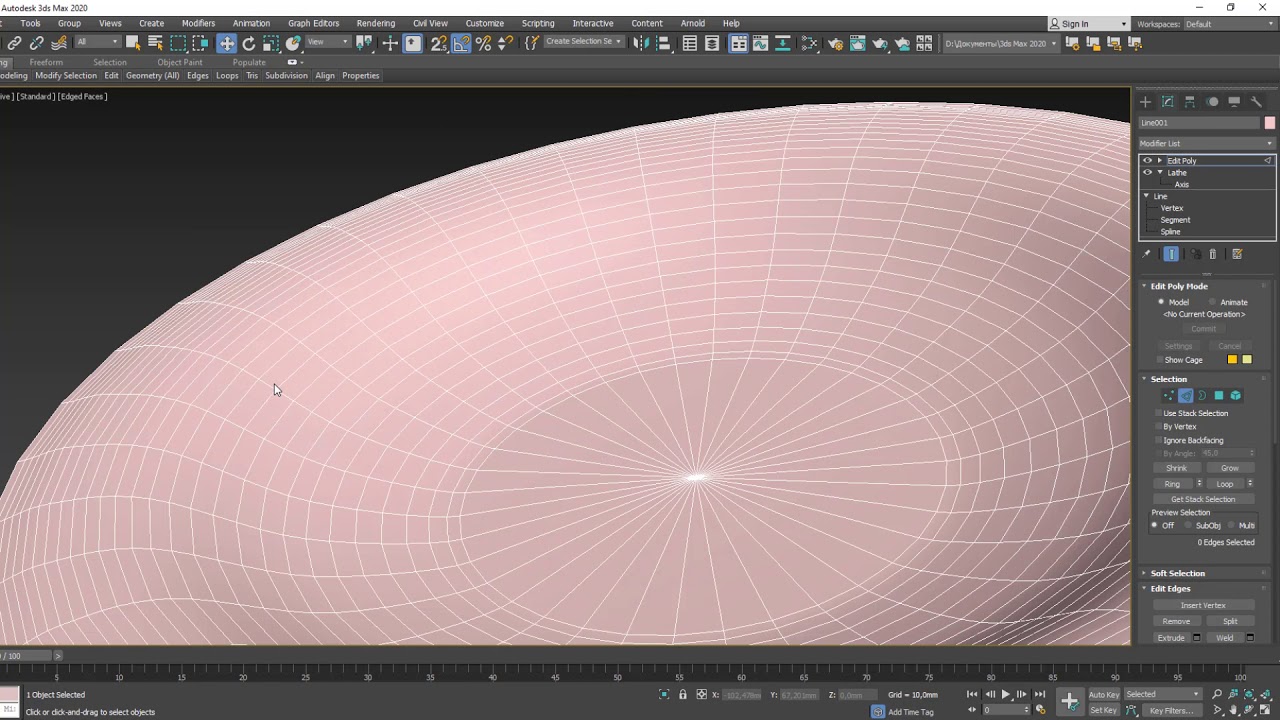Toggle the Percent Snap tool
The height and width of the screenshot is (720, 1280).
tap(483, 43)
